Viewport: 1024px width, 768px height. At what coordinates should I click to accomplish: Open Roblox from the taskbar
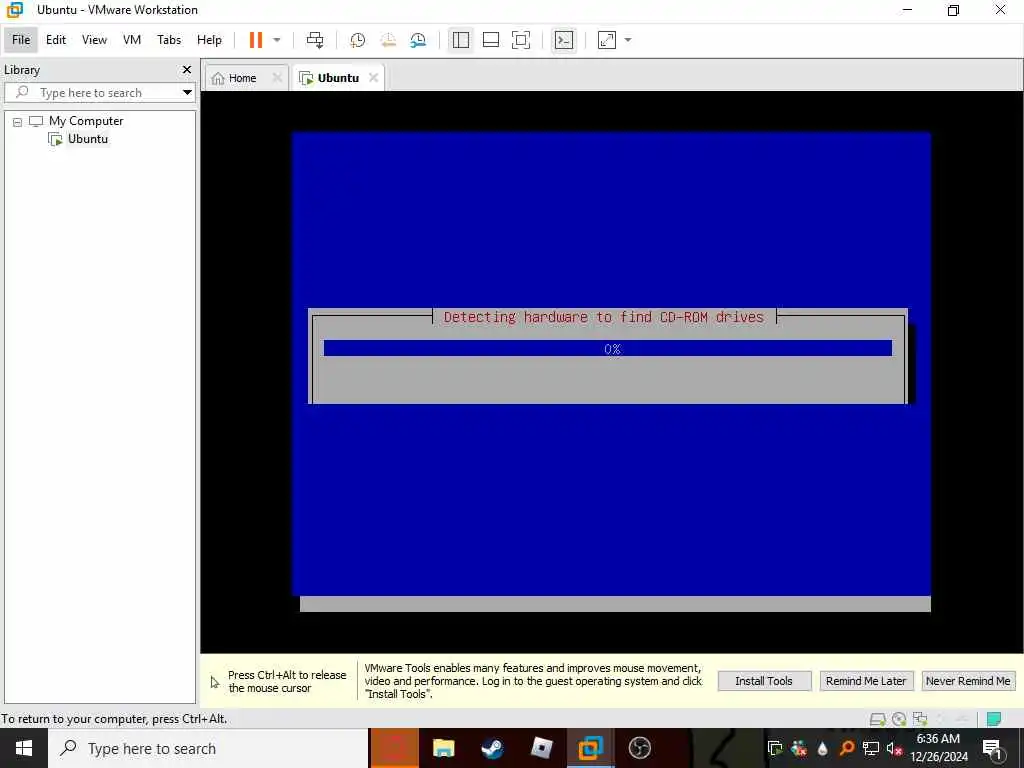[x=541, y=748]
